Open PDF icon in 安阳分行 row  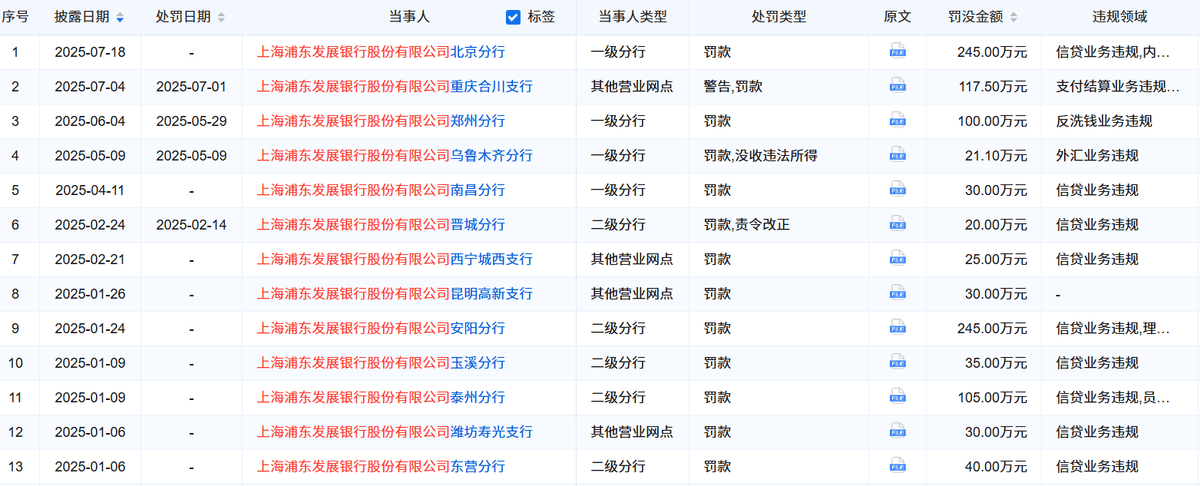tap(898, 328)
